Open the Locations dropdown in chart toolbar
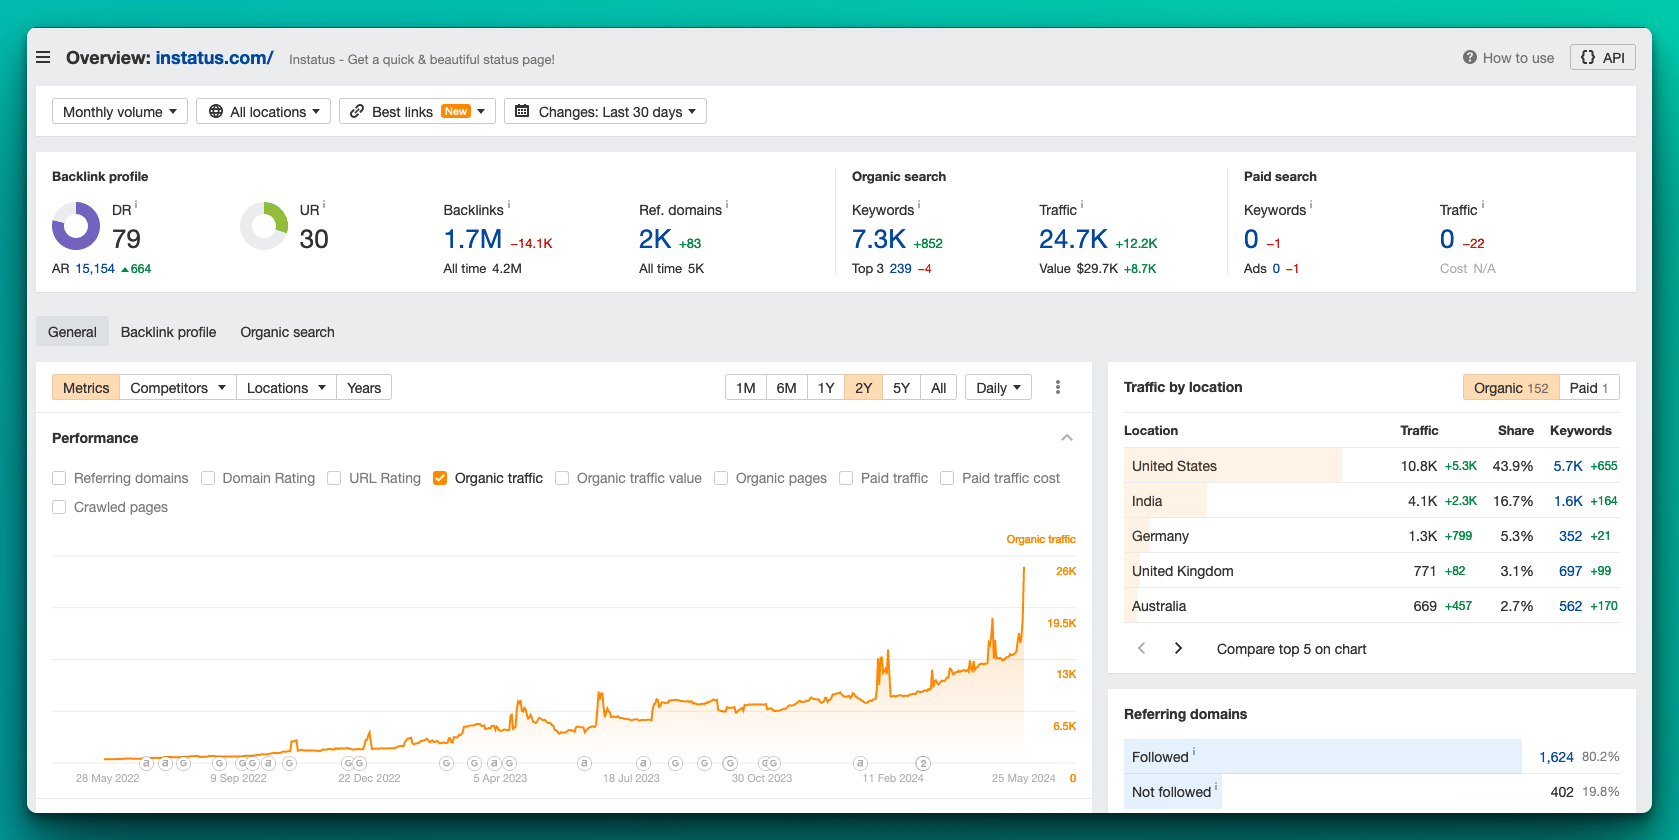 (x=286, y=387)
